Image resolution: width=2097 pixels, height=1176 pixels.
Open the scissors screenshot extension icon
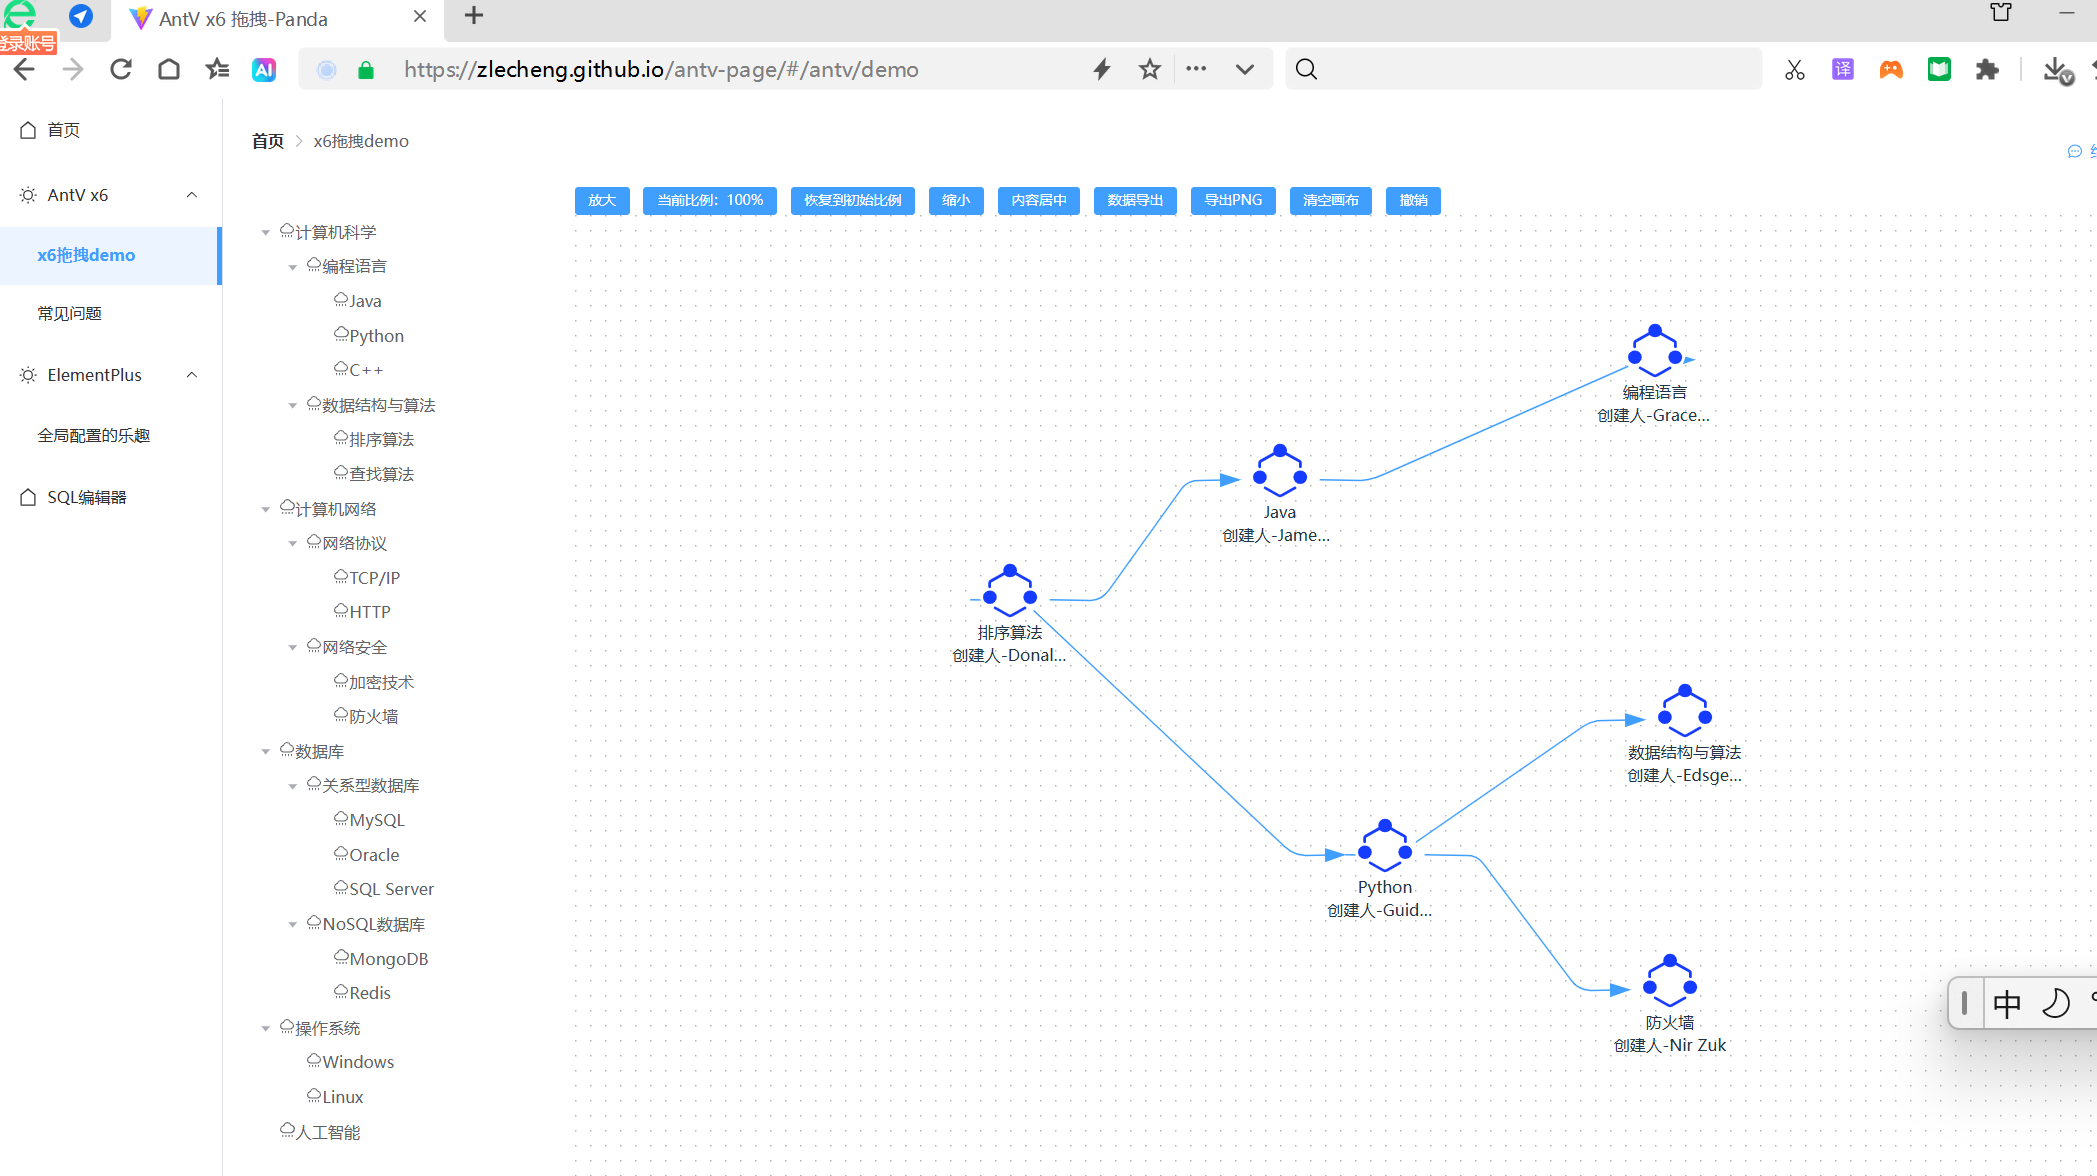[x=1794, y=69]
